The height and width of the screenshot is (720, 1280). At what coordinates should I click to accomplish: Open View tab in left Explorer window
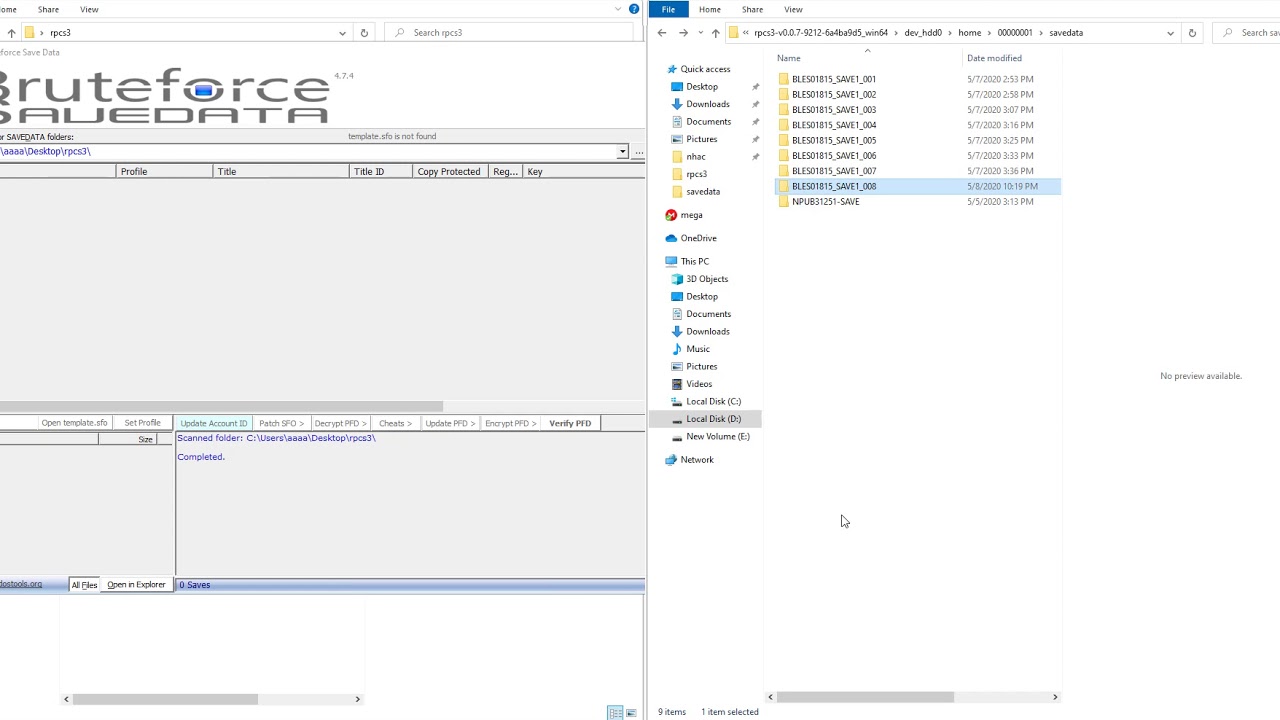[x=89, y=9]
